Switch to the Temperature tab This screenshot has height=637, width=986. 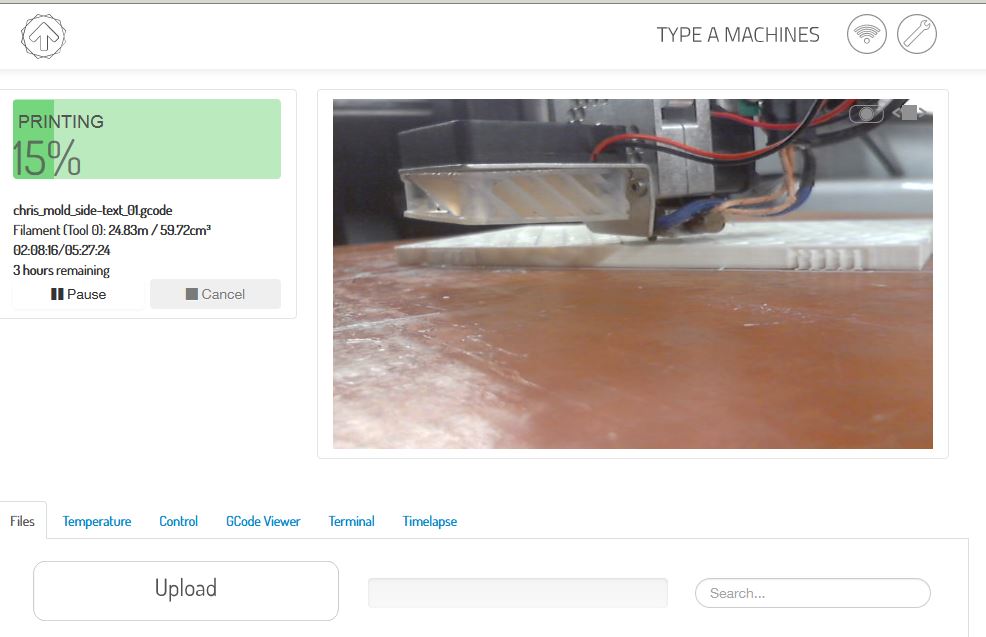97,521
